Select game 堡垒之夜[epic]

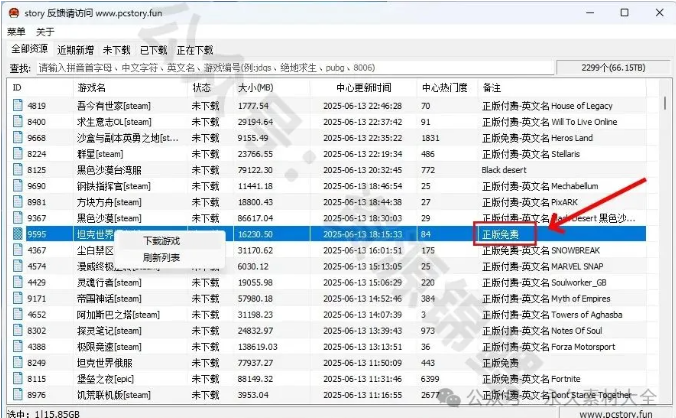[x=106, y=379]
